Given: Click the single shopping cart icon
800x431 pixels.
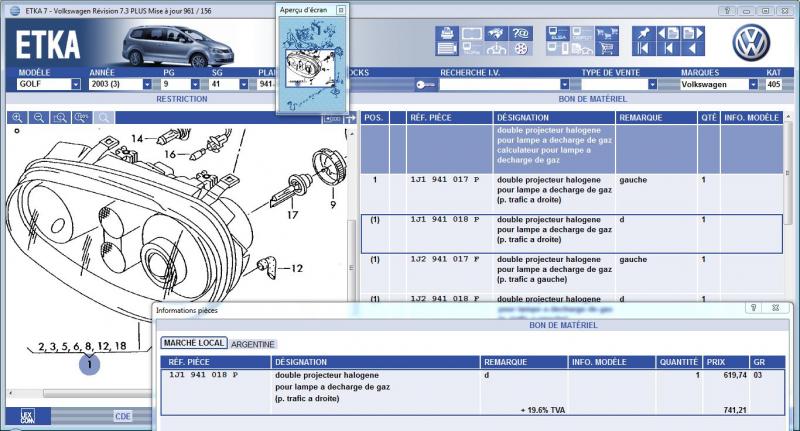Looking at the screenshot, I should click(606, 49).
